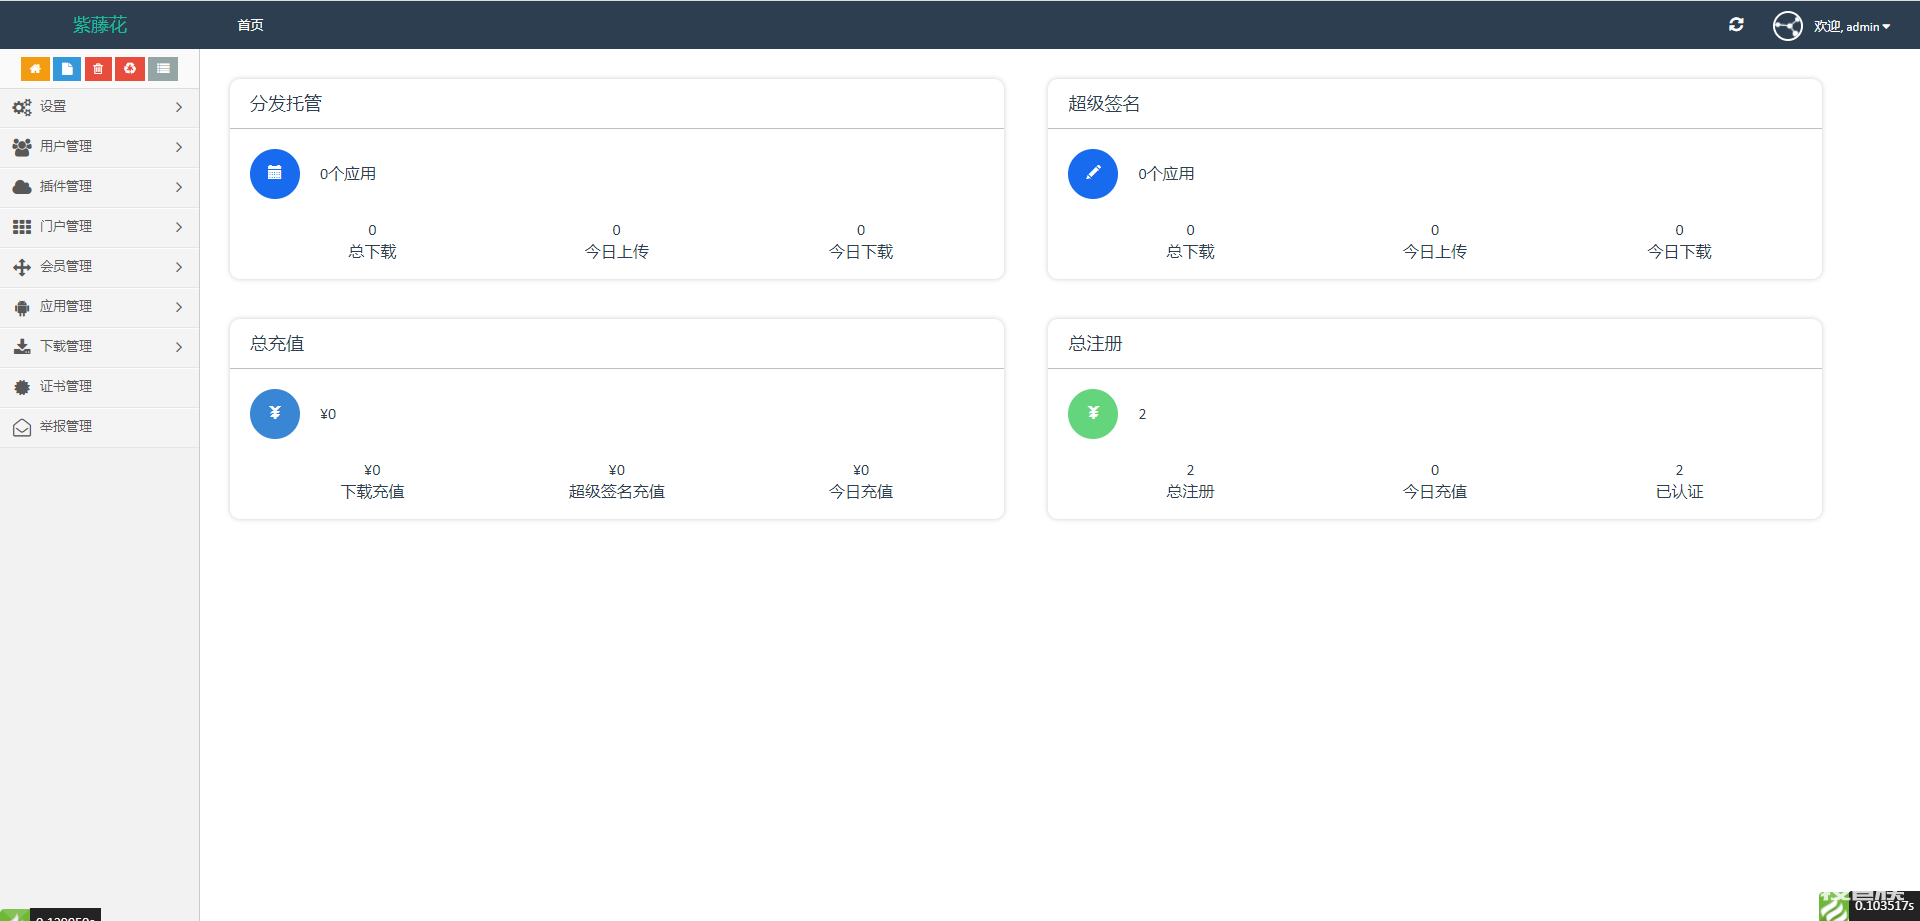The height and width of the screenshot is (921, 1920).
Task: Click the 总注册 card title
Action: 1095,344
